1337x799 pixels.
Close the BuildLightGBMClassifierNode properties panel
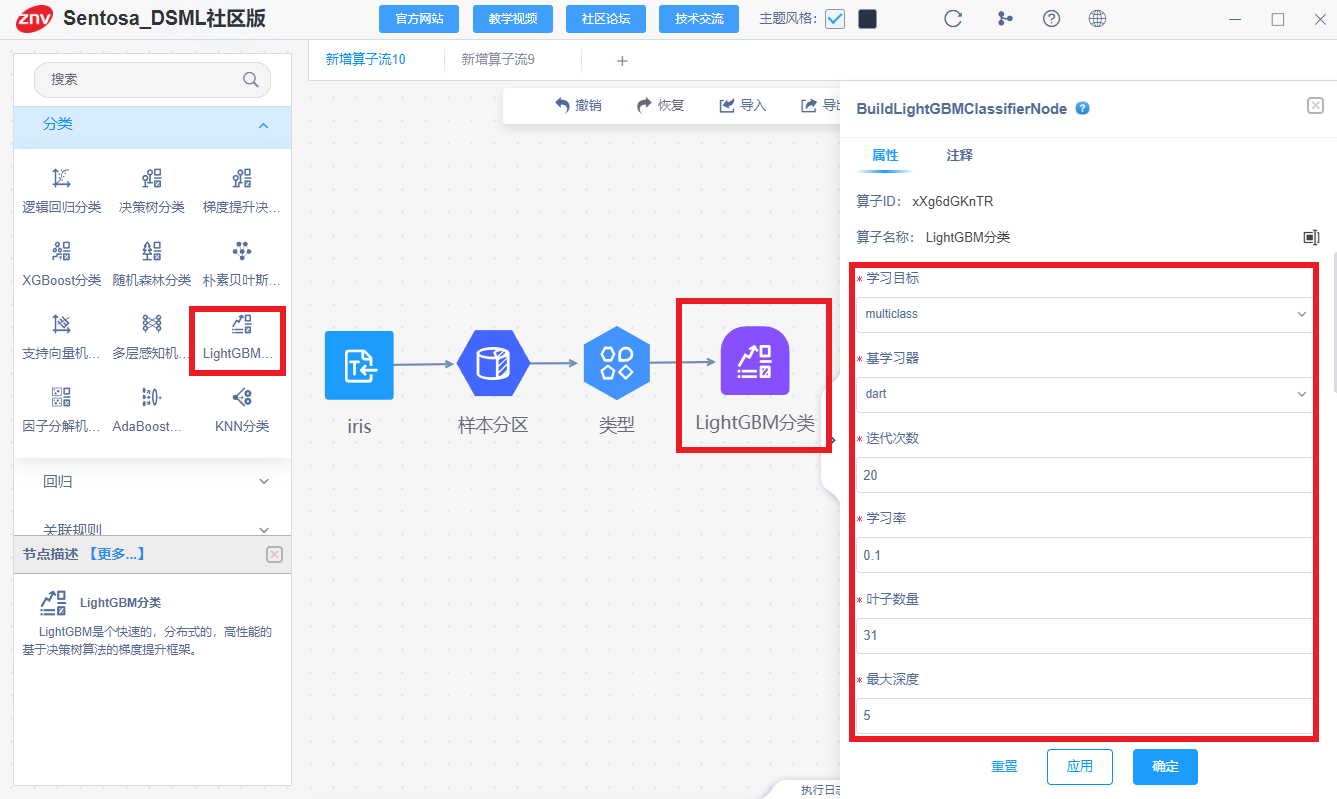tap(1315, 106)
